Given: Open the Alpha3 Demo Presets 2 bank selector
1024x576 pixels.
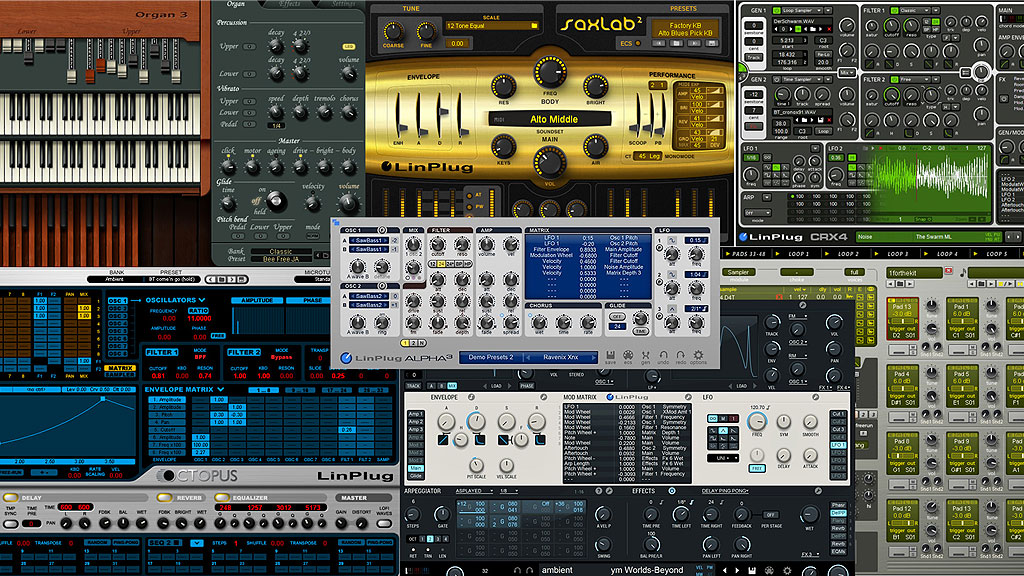Looking at the screenshot, I should coord(492,357).
